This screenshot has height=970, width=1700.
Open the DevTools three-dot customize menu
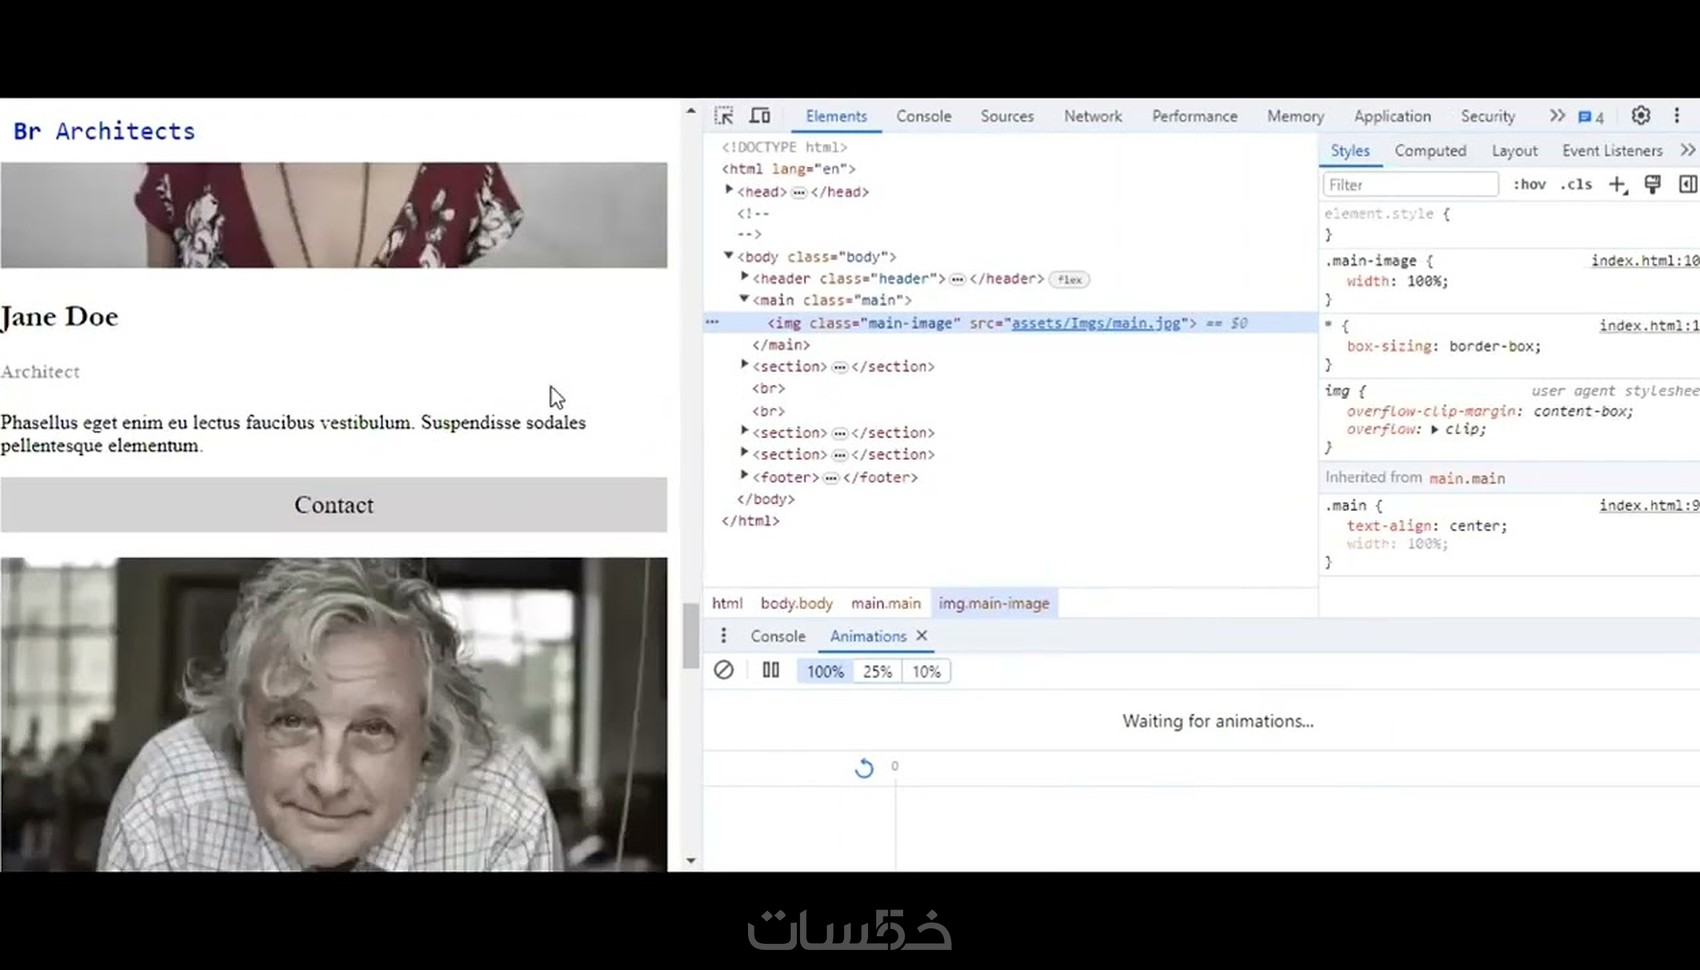(1677, 116)
